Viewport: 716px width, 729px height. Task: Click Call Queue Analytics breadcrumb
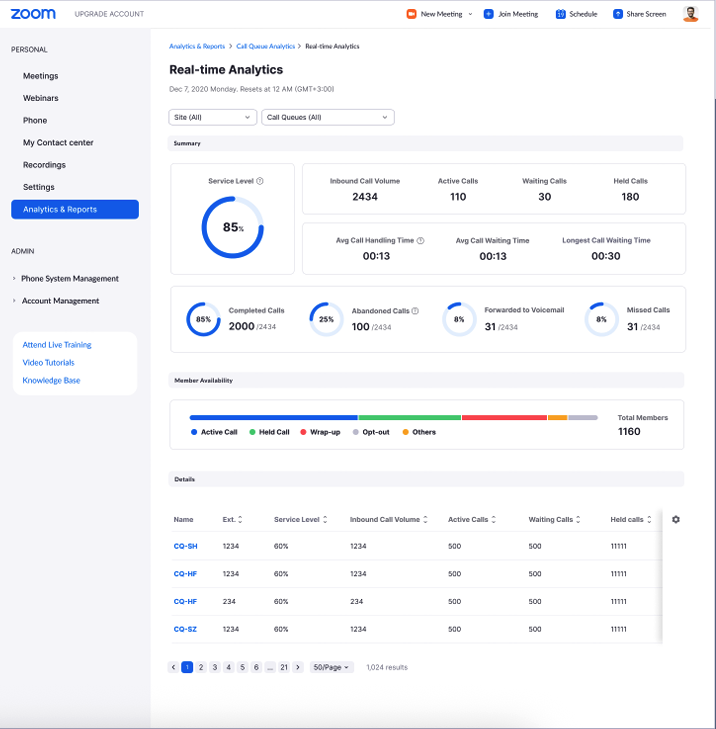point(265,46)
